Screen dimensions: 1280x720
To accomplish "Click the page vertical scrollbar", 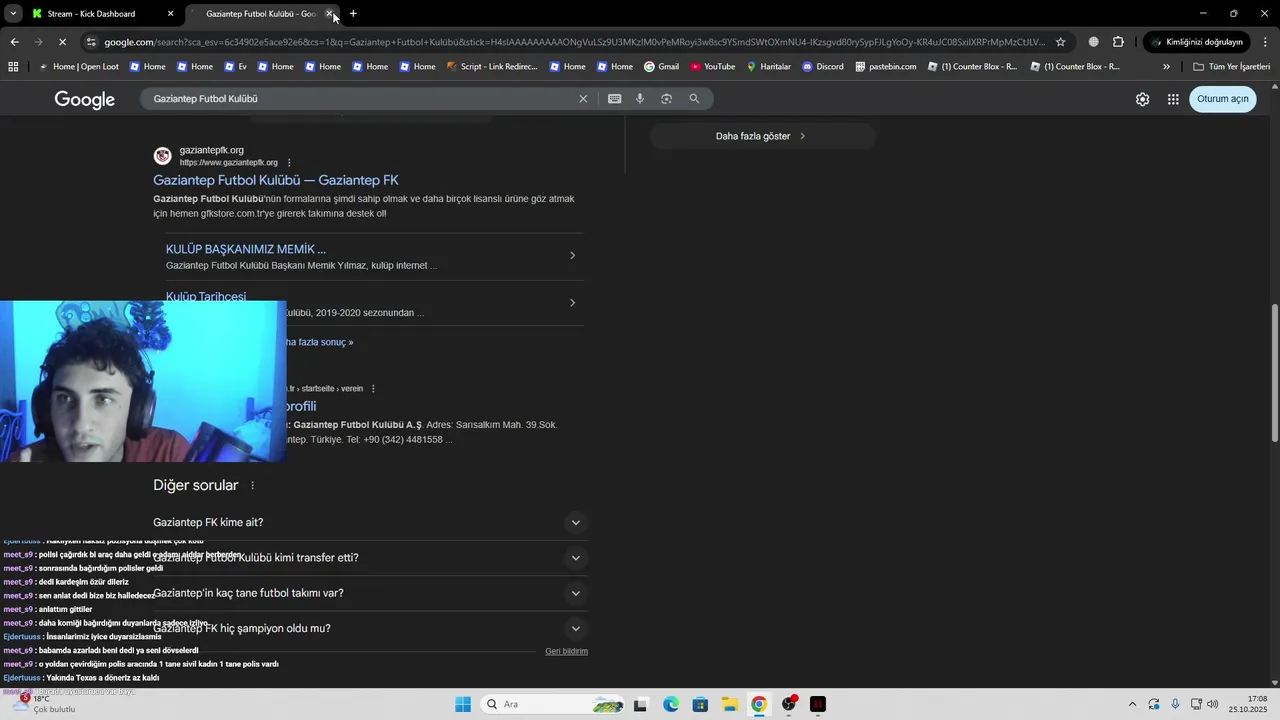I will [x=1274, y=372].
